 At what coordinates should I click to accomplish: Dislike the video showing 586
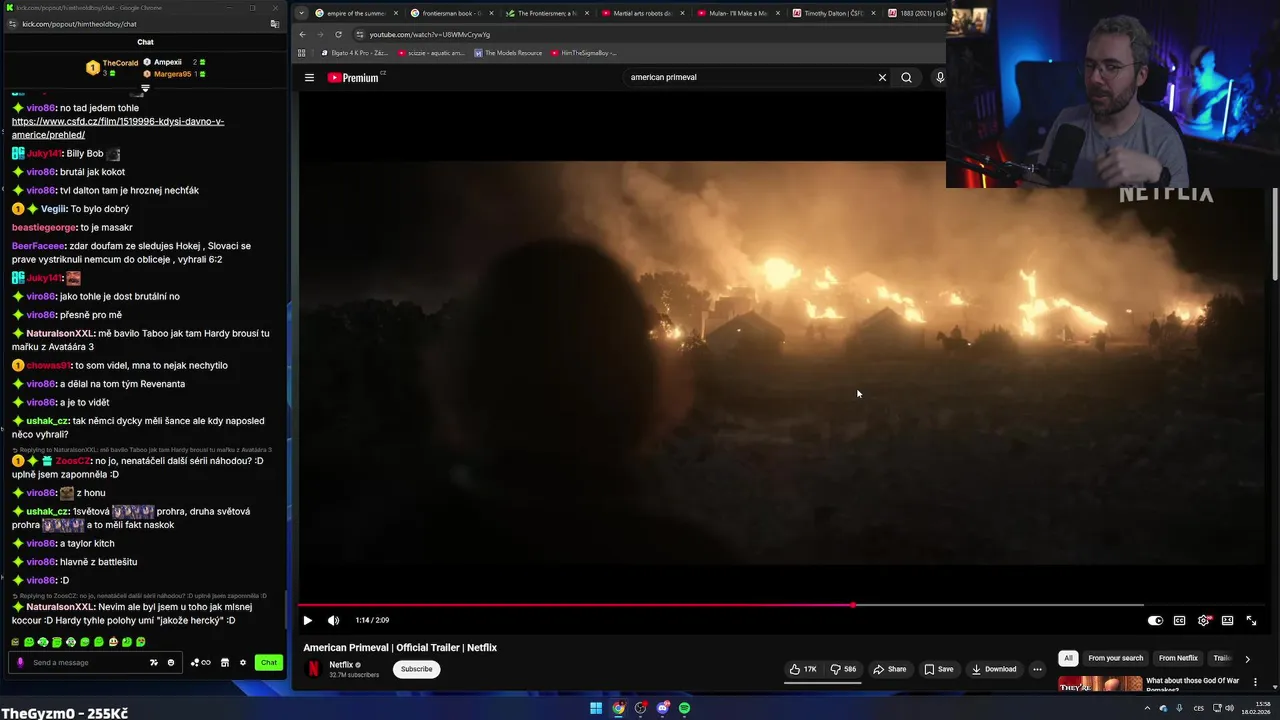843,669
